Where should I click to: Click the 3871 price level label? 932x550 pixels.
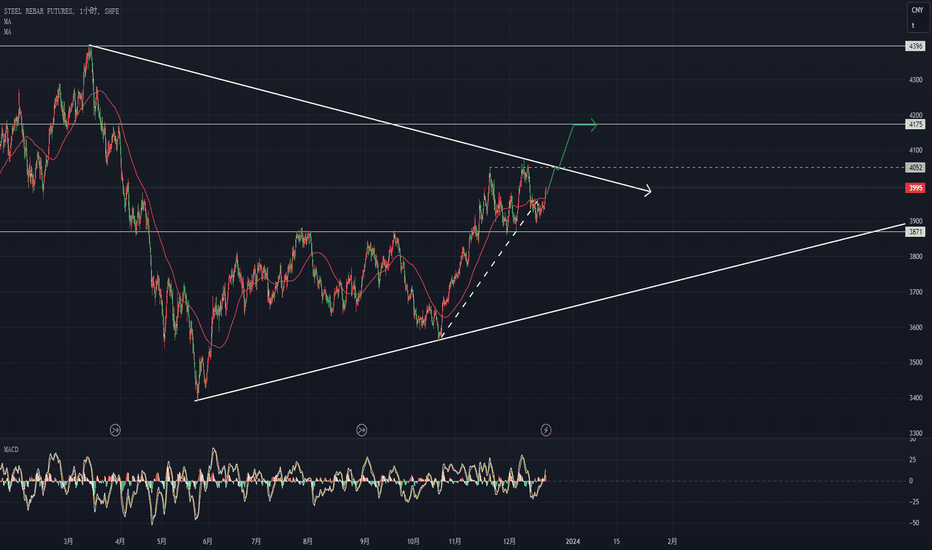point(915,231)
